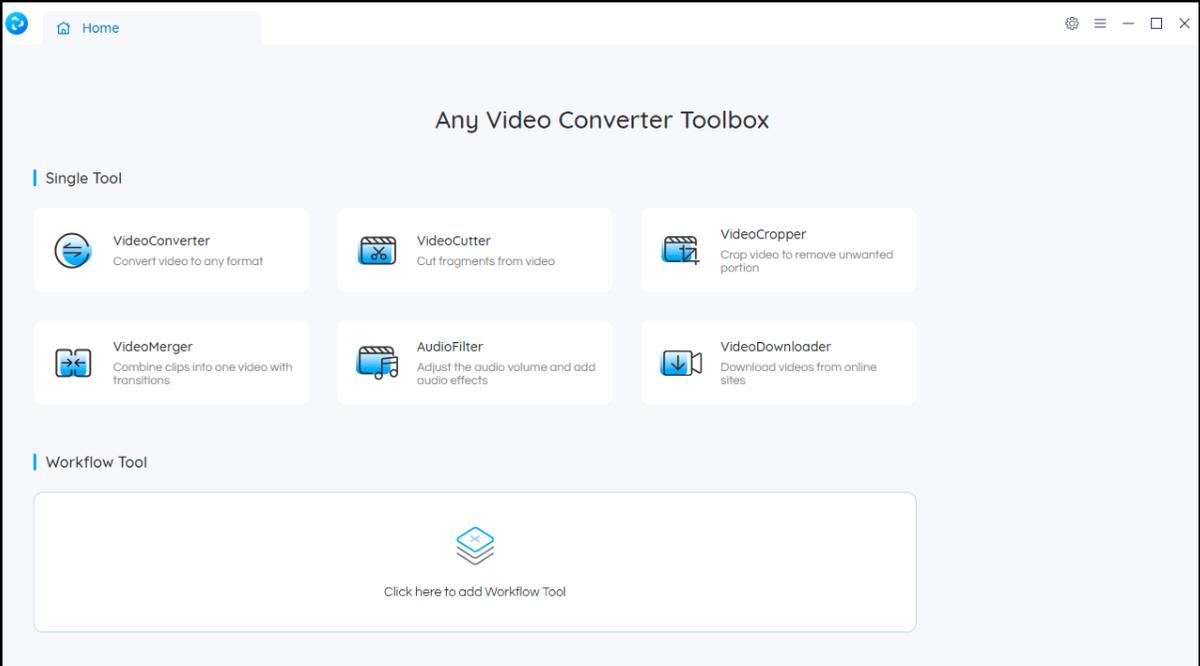Image resolution: width=1200 pixels, height=666 pixels.
Task: Click "Crop video to remove unwanted portion" text
Action: [x=806, y=261]
